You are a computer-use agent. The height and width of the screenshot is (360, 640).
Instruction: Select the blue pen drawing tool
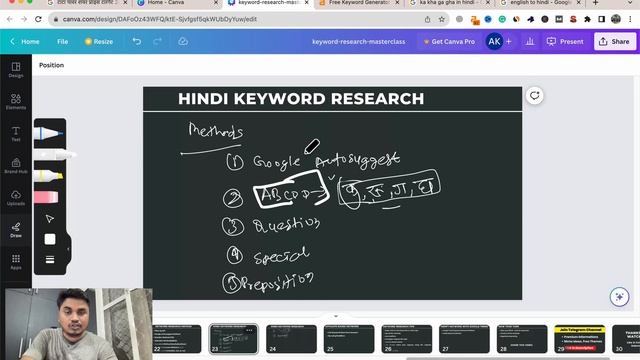(x=49, y=133)
